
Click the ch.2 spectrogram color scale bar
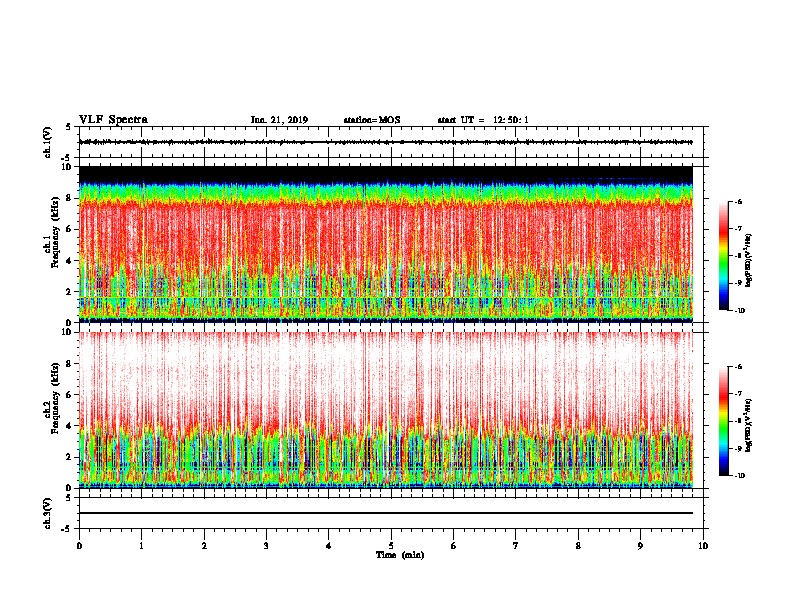coord(724,421)
